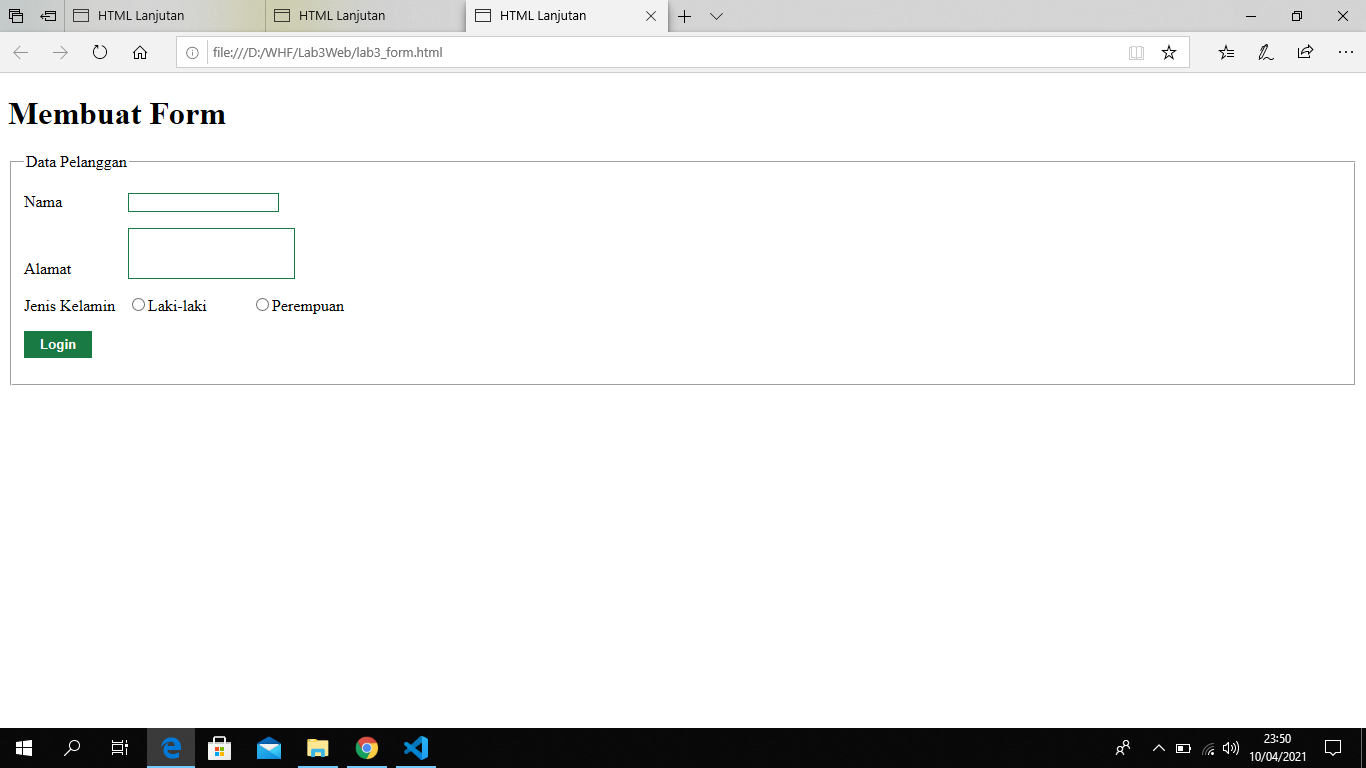Open a new tab with plus
This screenshot has width=1366, height=768.
coord(685,16)
